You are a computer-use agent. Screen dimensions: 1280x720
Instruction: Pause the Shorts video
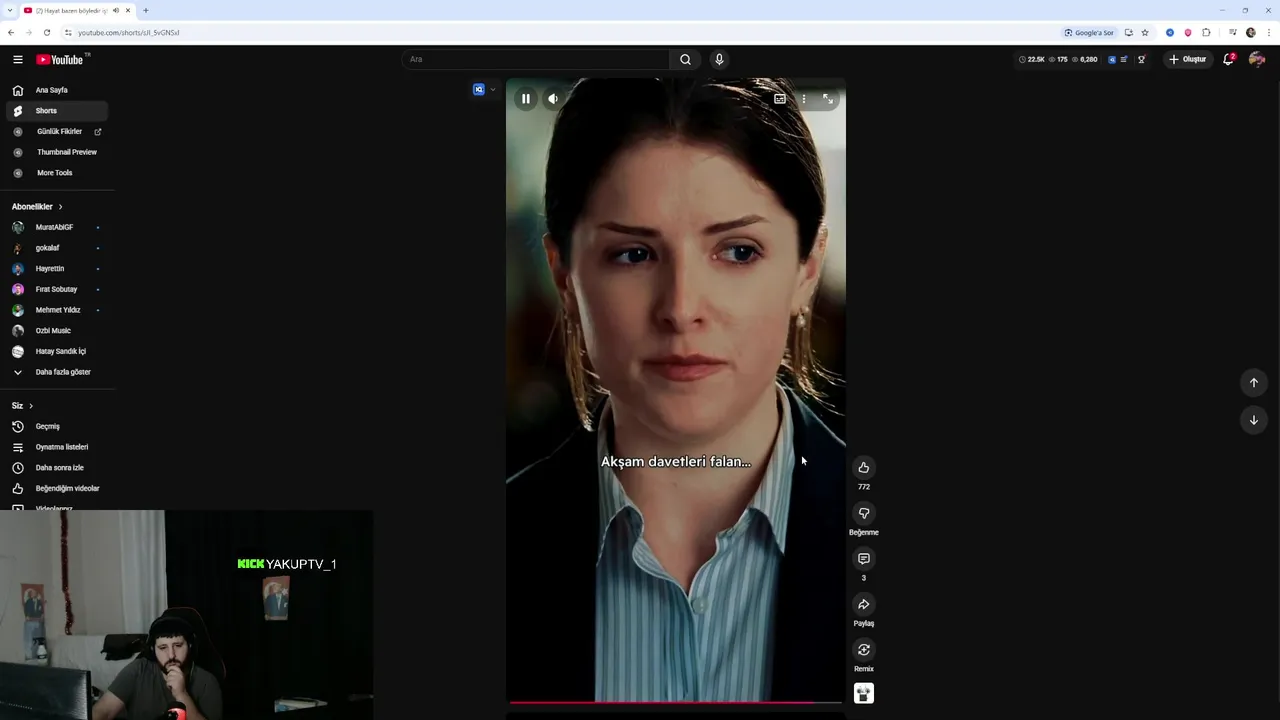click(x=525, y=99)
